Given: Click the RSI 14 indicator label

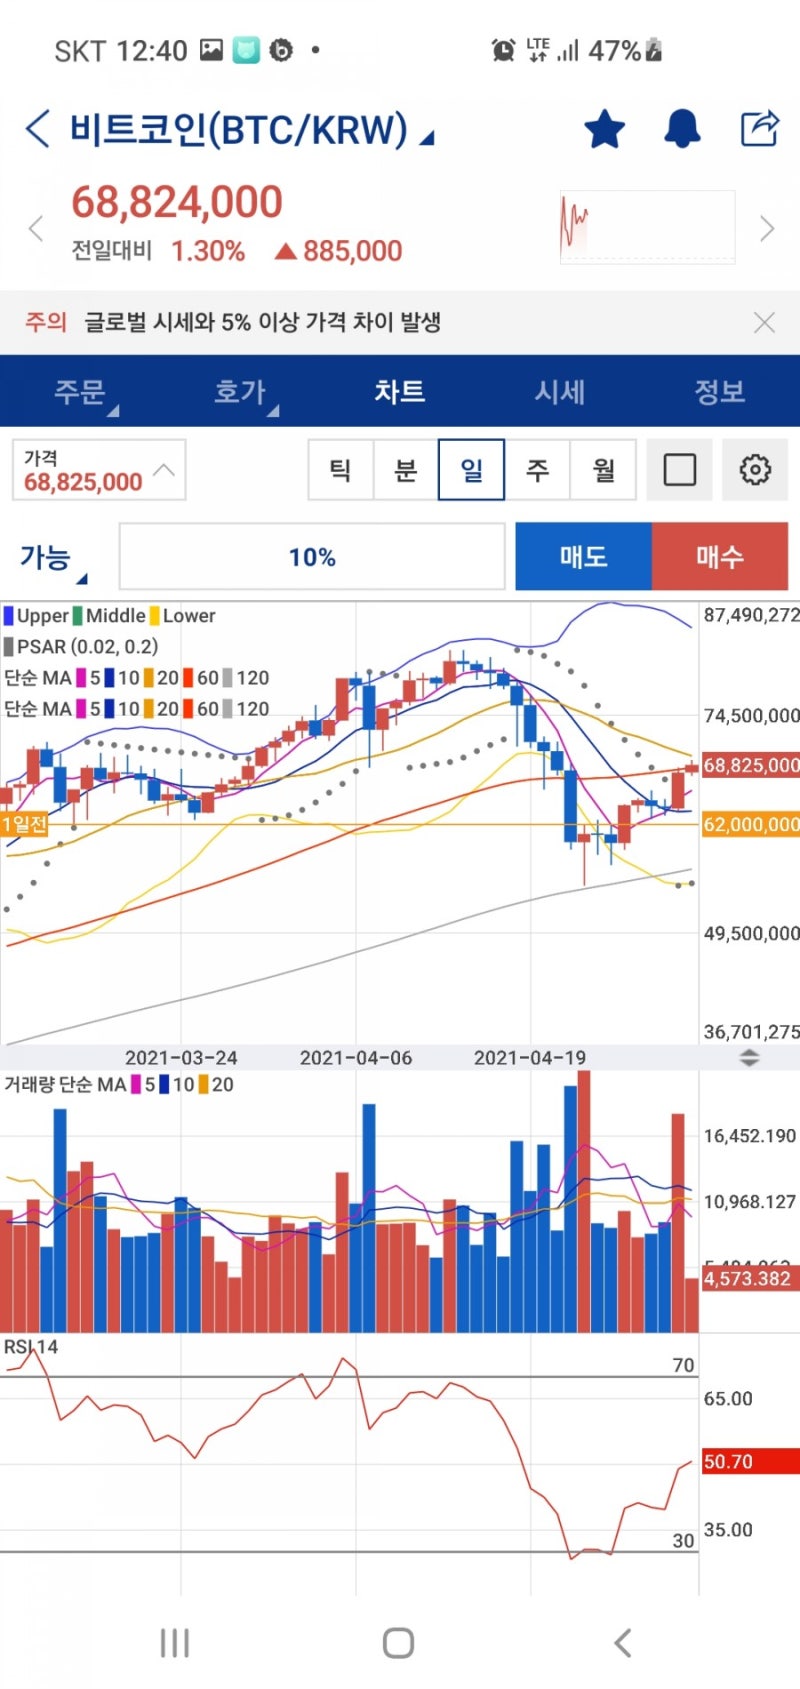Looking at the screenshot, I should (31, 1347).
